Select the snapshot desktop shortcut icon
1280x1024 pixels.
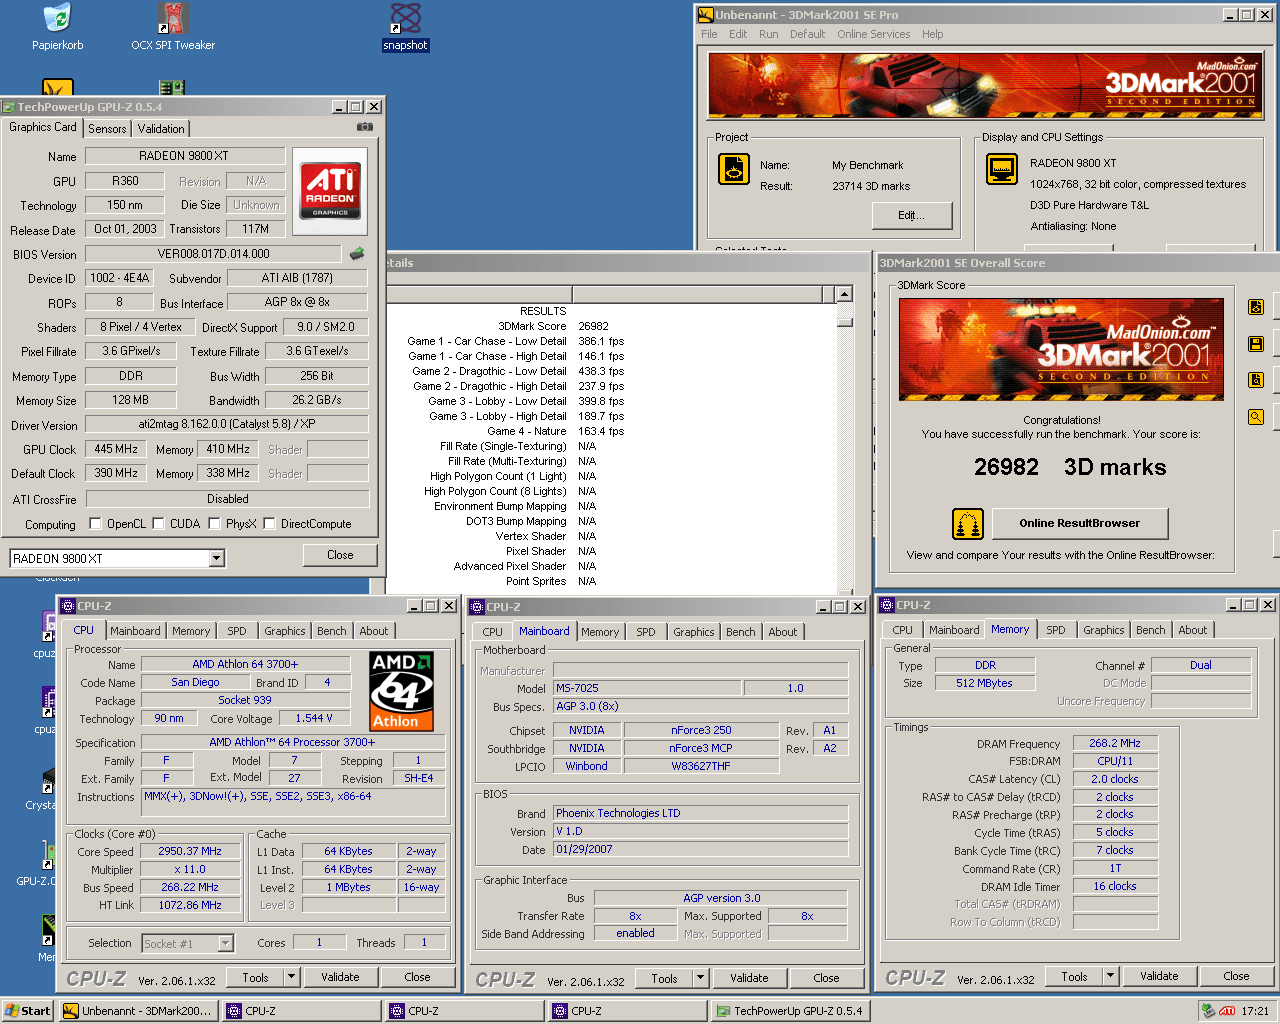pos(405,18)
